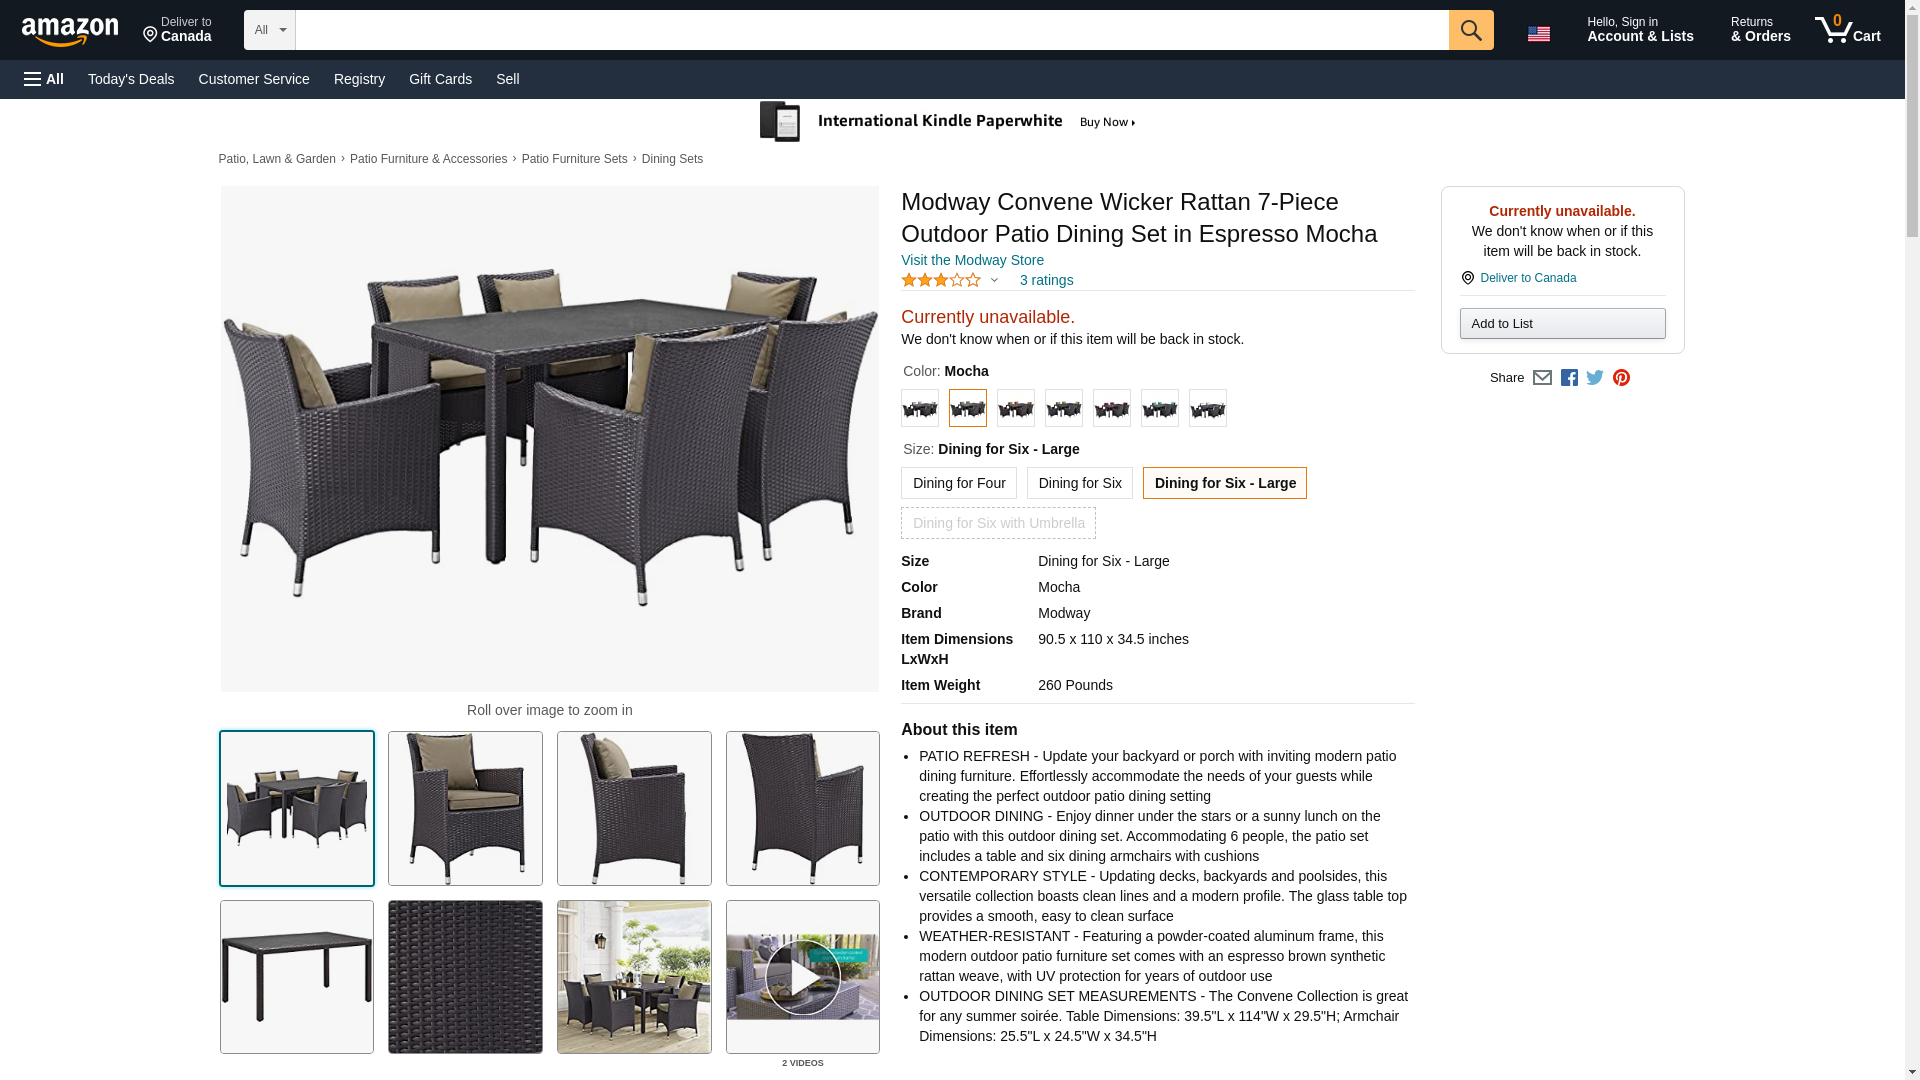The image size is (1920, 1080).
Task: Play the product video thumbnail
Action: (802, 977)
